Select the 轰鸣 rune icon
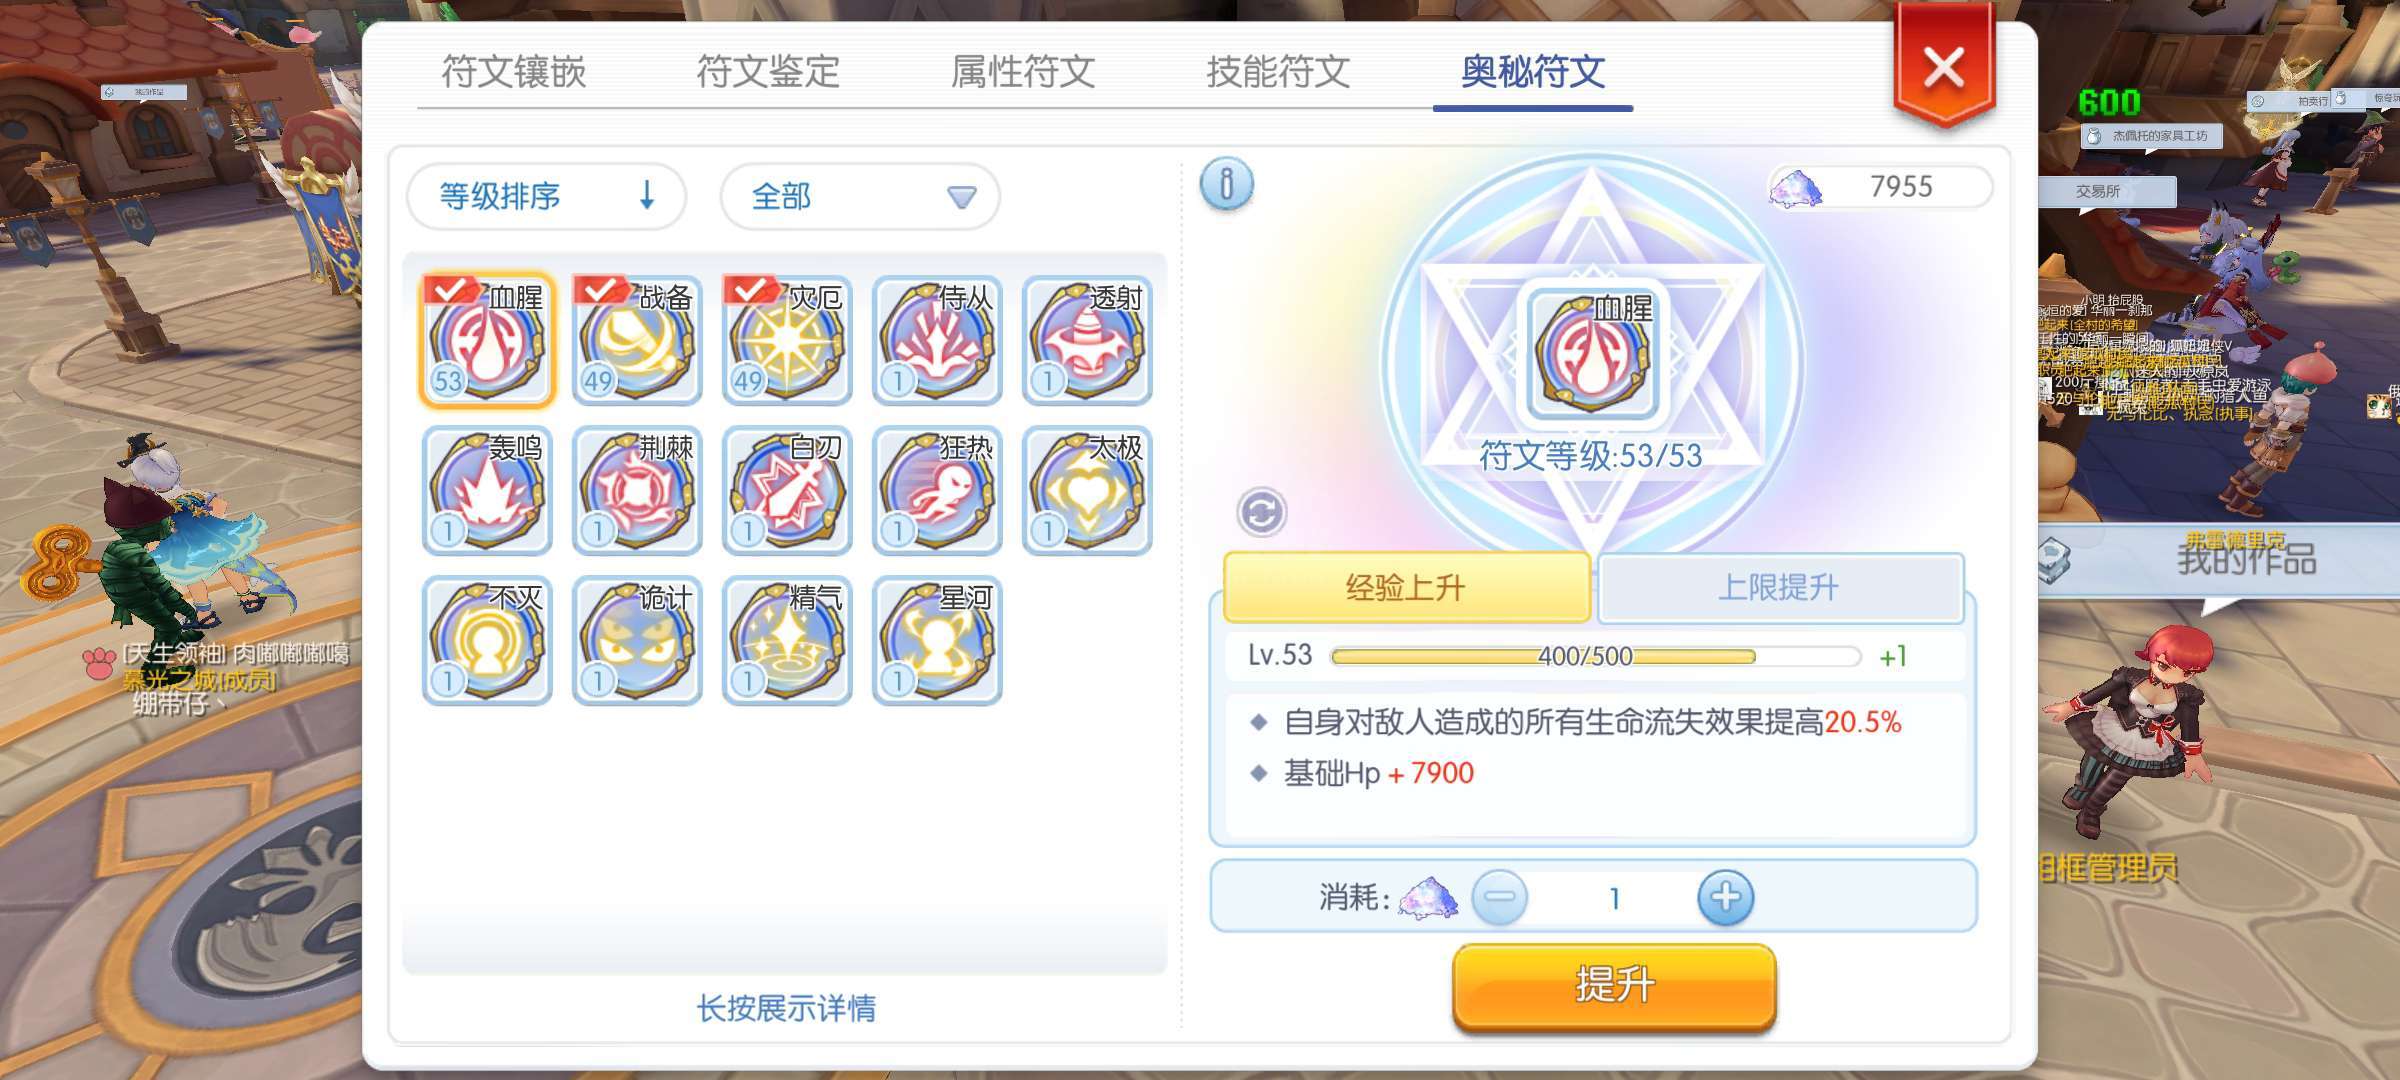The height and width of the screenshot is (1080, 2400). click(x=487, y=490)
